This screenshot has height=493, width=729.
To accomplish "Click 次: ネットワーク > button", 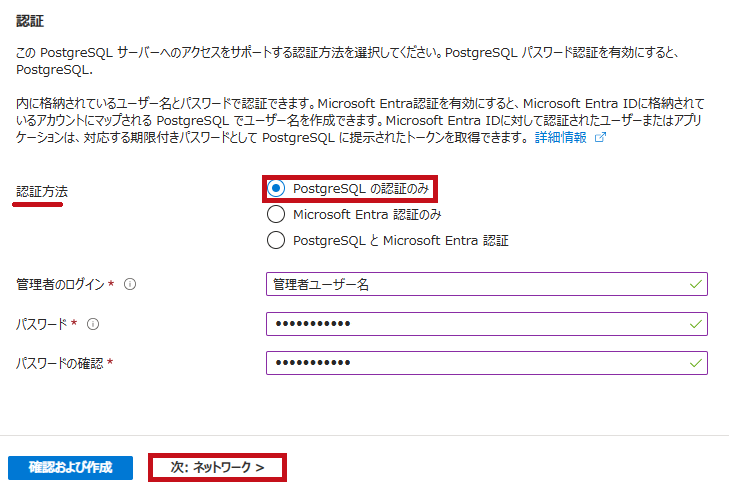I will pos(217,467).
